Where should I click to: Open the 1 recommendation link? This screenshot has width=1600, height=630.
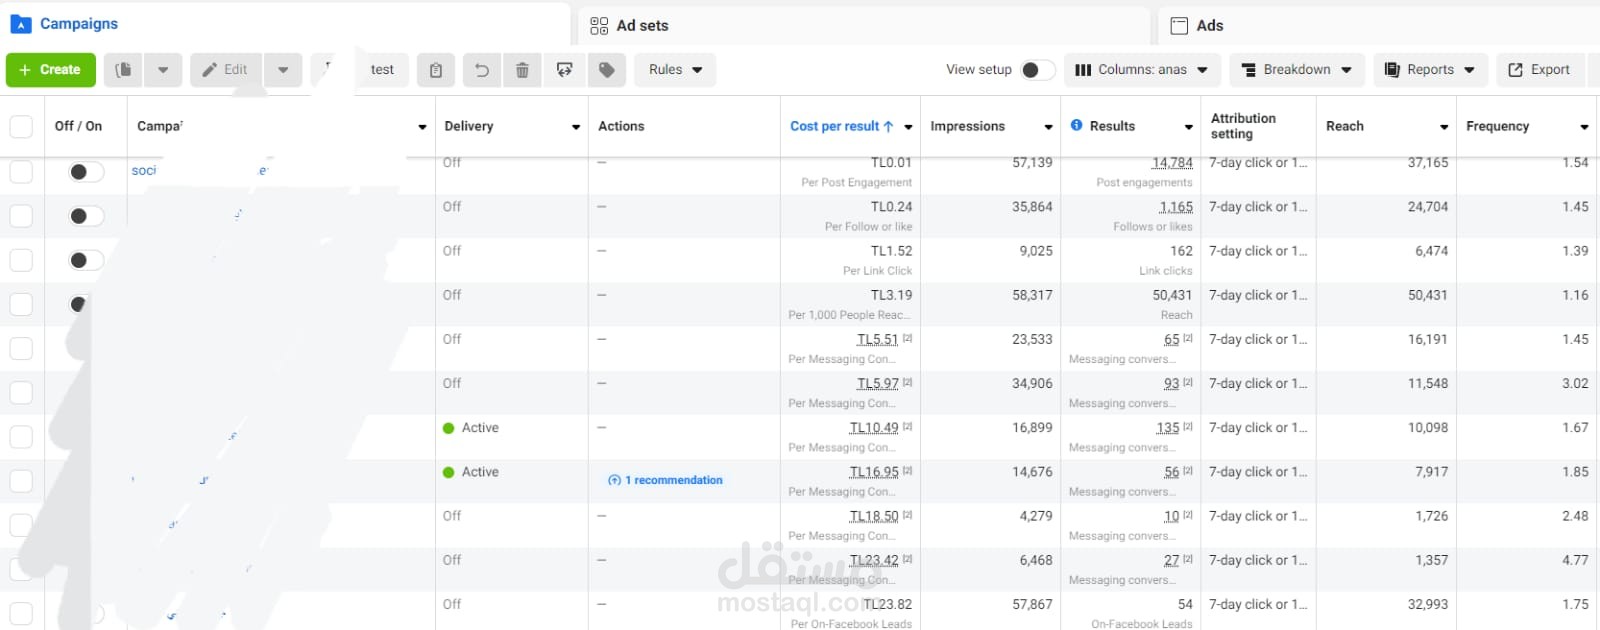coord(673,480)
